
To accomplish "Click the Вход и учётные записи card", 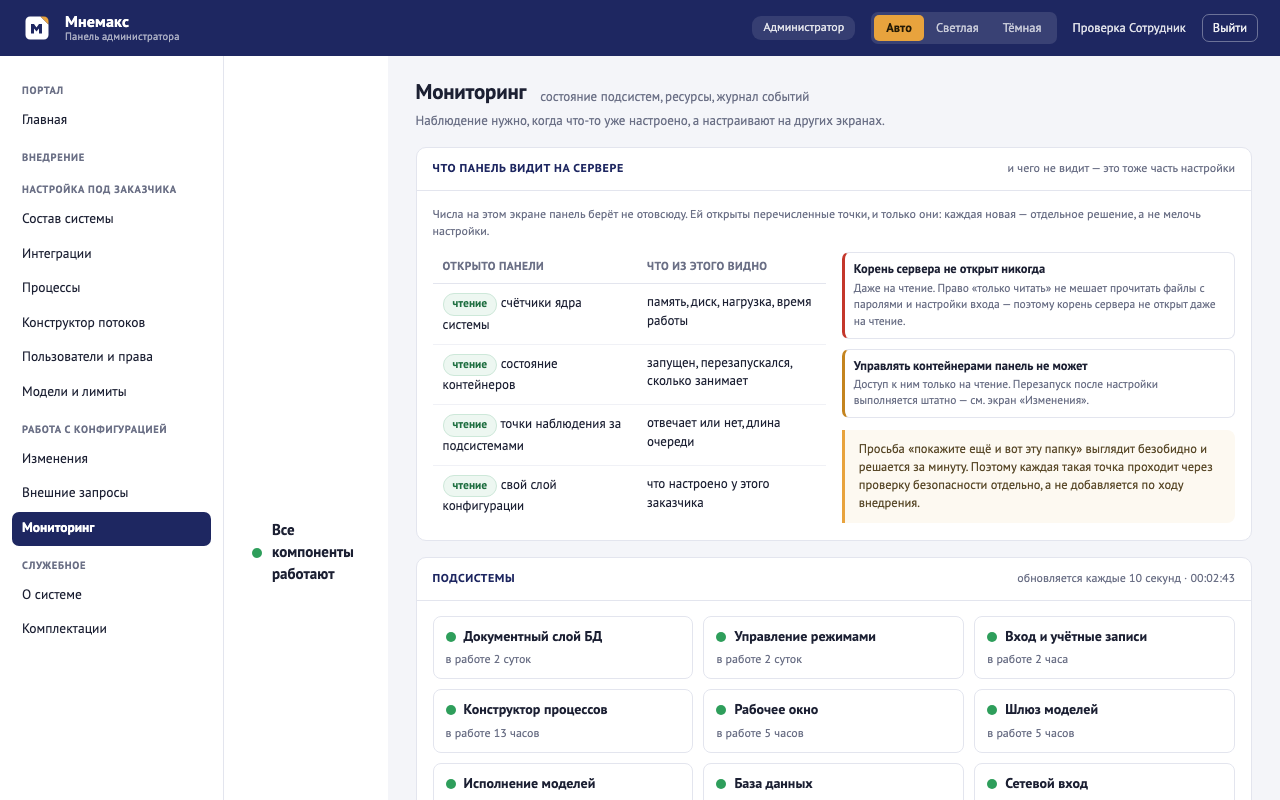I will 1104,647.
